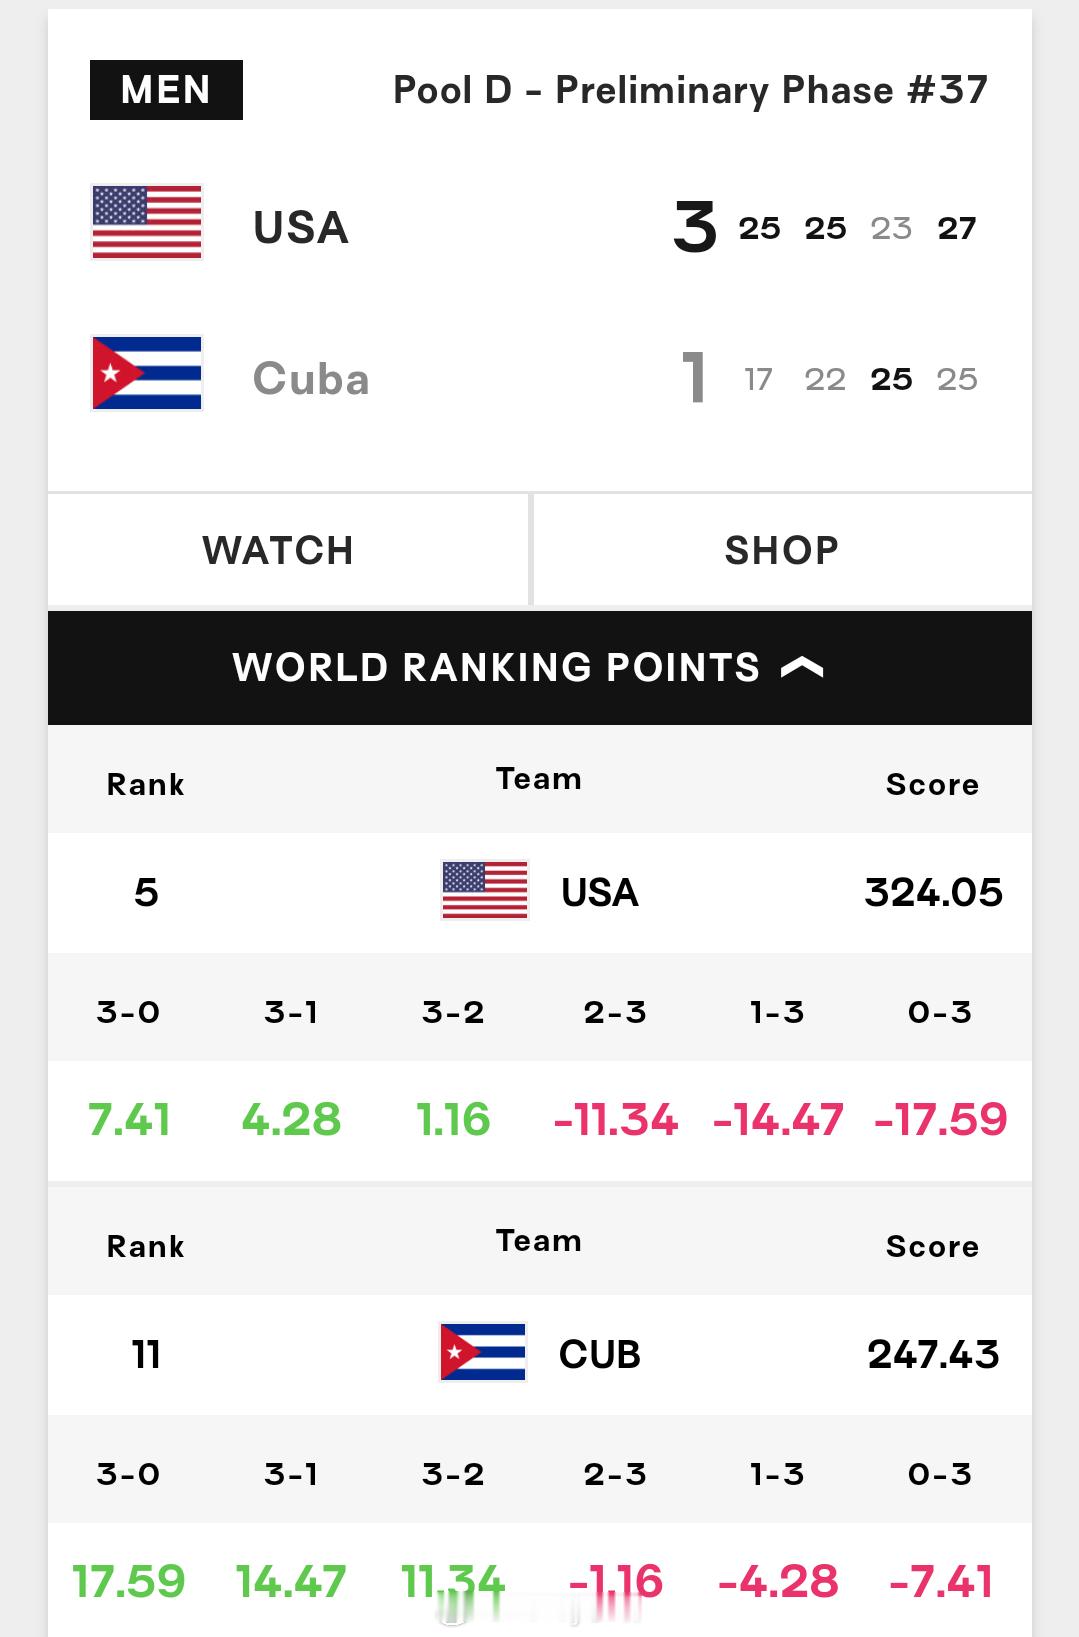
Task: Click USA fourth set score 27
Action: 957,228
